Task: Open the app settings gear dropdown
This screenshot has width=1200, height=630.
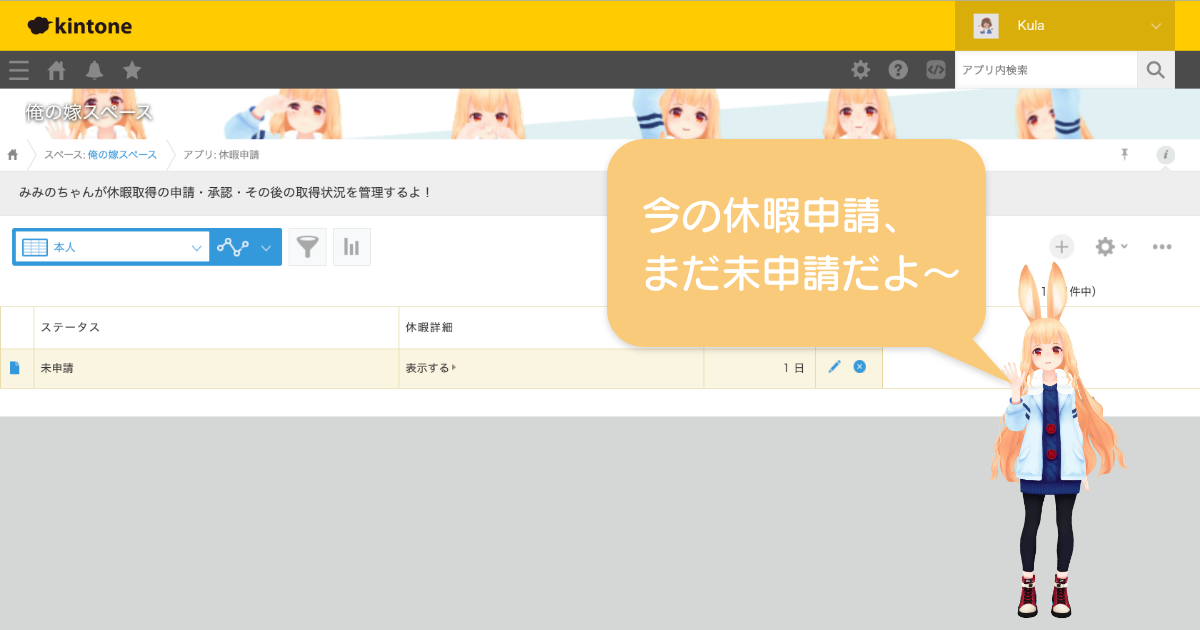Action: (x=1110, y=247)
